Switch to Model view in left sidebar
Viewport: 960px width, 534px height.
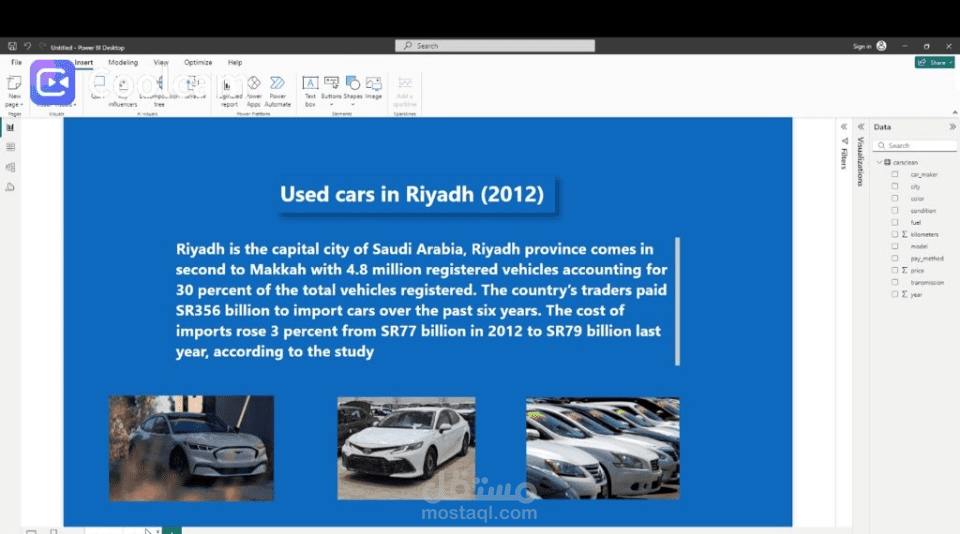10,167
